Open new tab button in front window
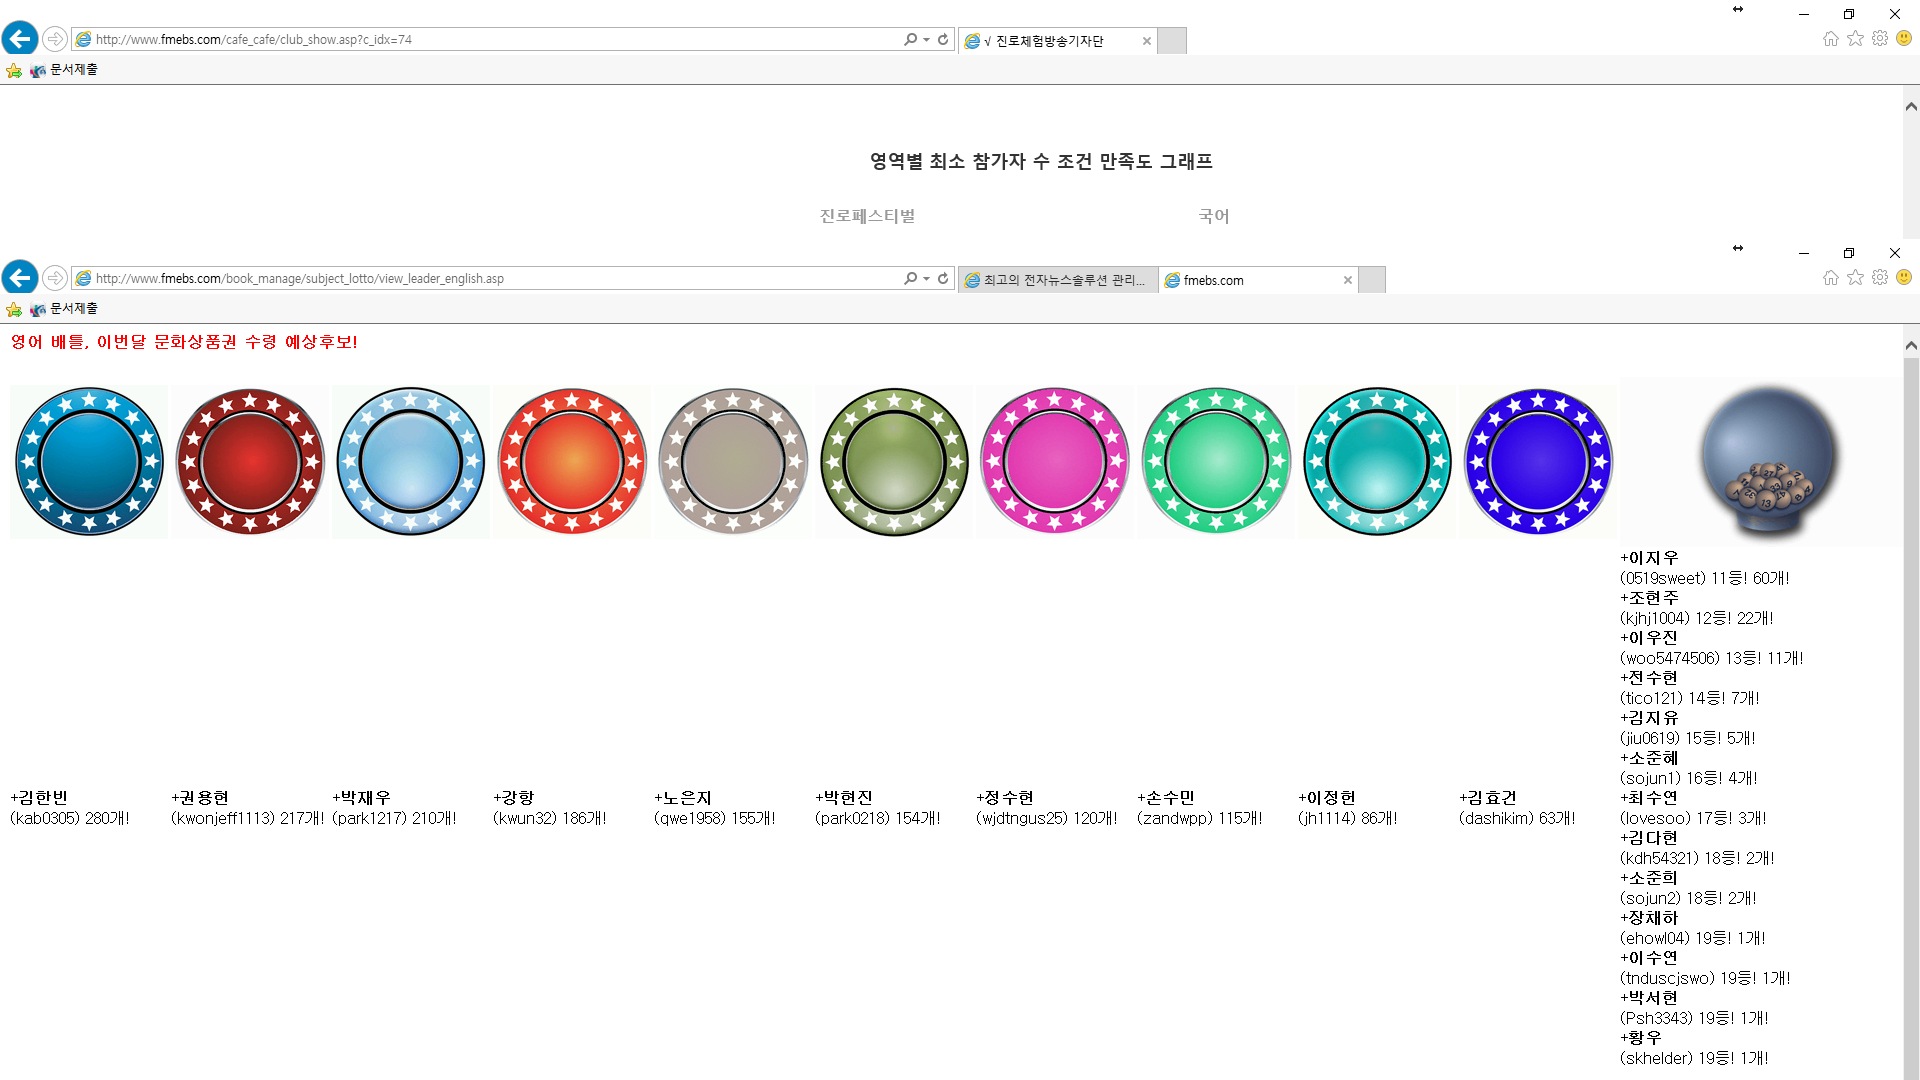The image size is (1920, 1080). point(1372,280)
